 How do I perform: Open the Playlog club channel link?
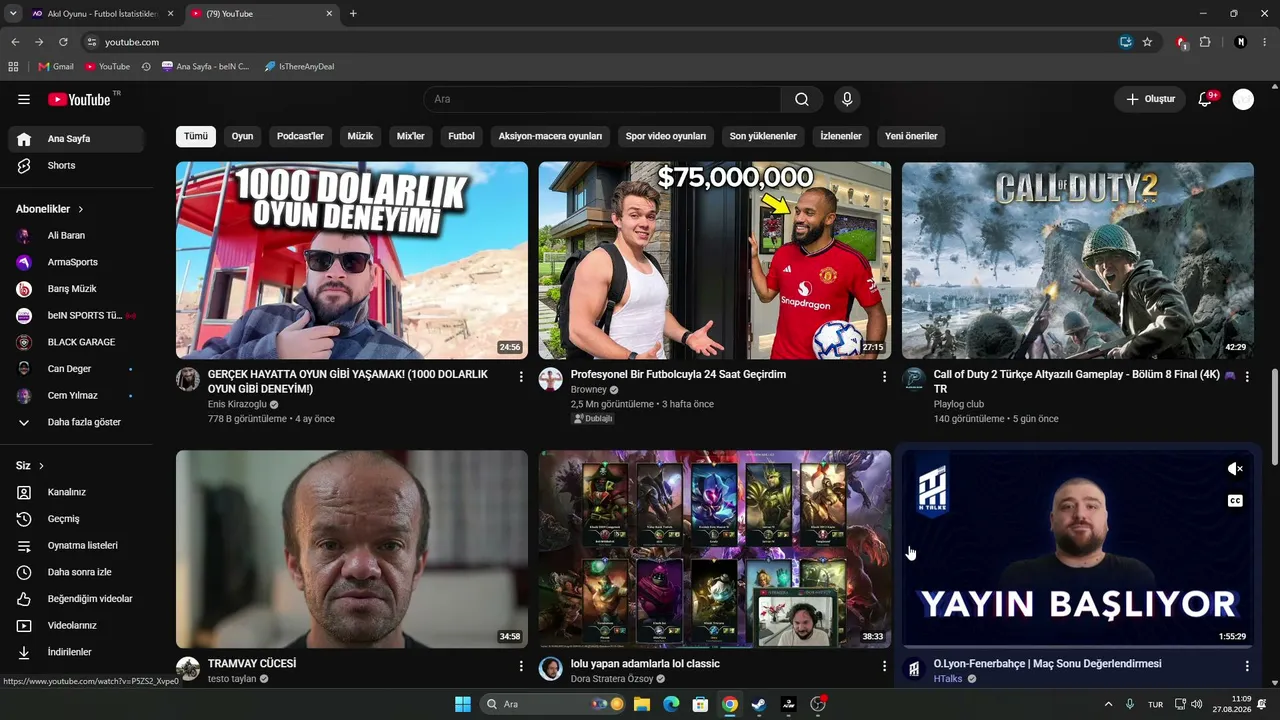(x=959, y=404)
